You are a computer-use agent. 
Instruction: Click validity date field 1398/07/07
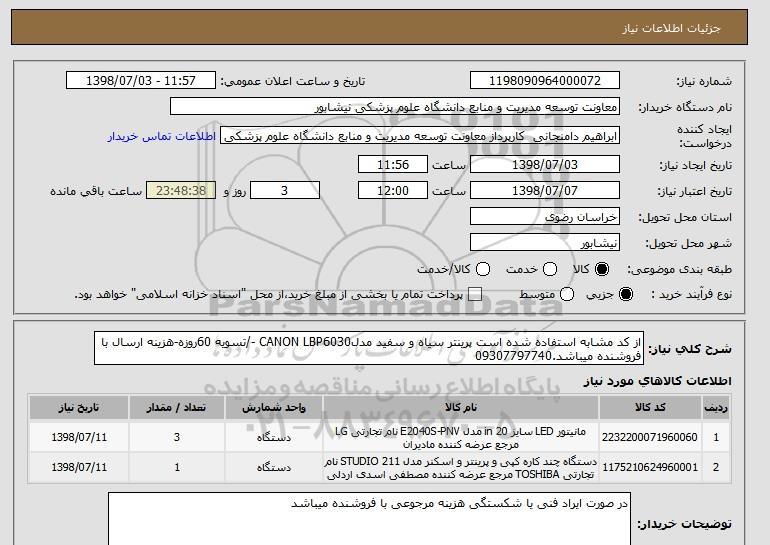(545, 191)
